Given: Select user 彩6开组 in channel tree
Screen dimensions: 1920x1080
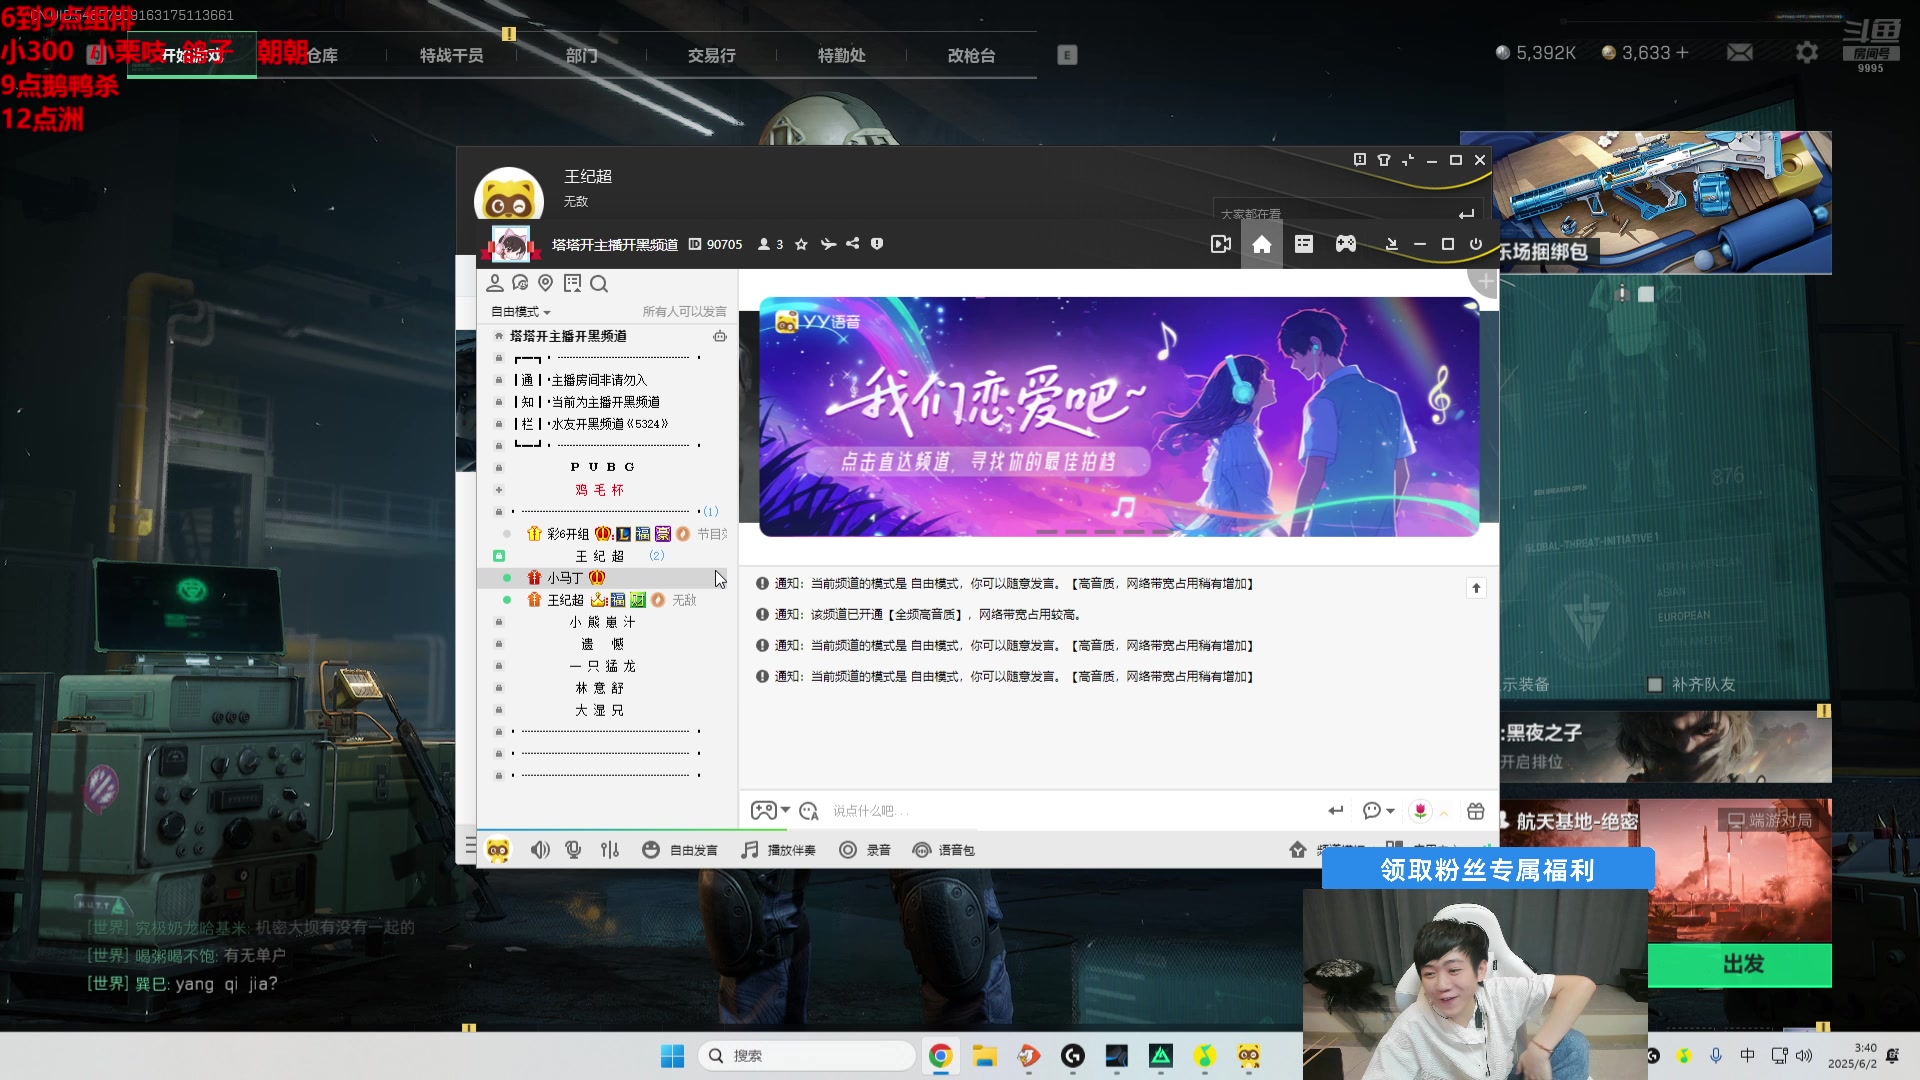Looking at the screenshot, I should [607, 534].
